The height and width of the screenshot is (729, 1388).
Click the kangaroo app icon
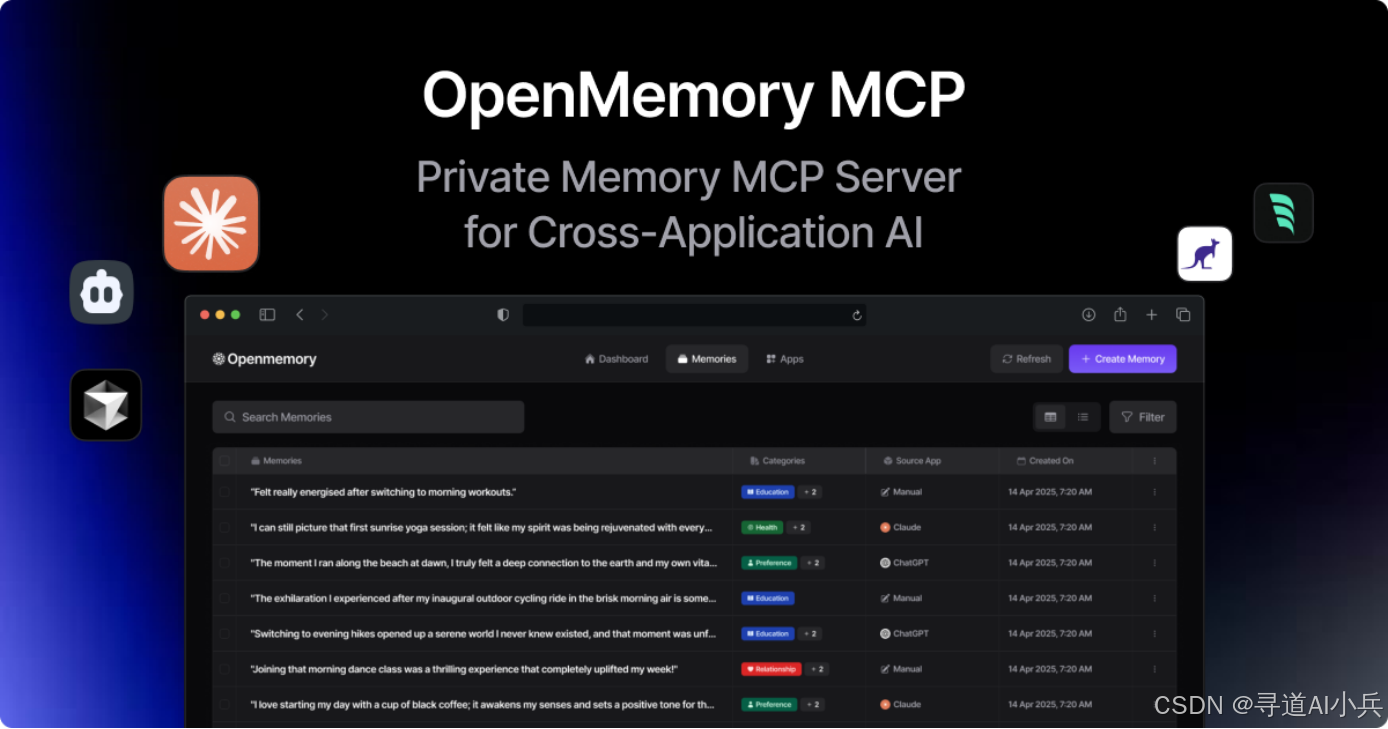click(1204, 253)
